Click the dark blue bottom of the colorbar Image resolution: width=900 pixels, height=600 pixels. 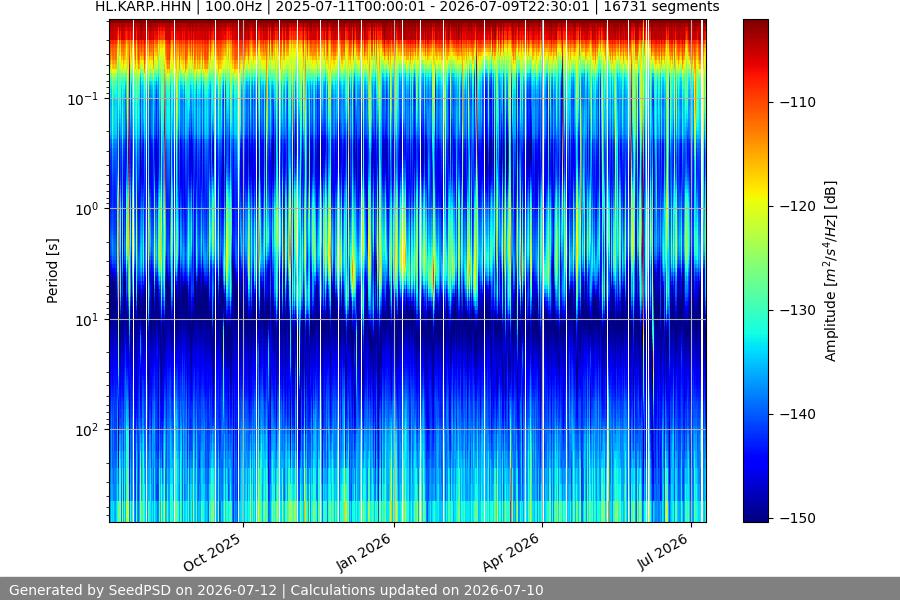pos(755,514)
